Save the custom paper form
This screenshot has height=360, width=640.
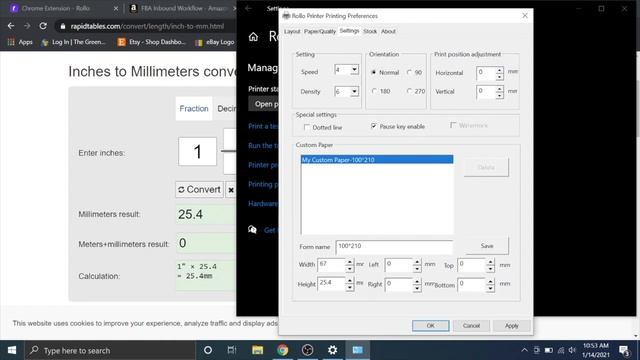pyautogui.click(x=487, y=246)
